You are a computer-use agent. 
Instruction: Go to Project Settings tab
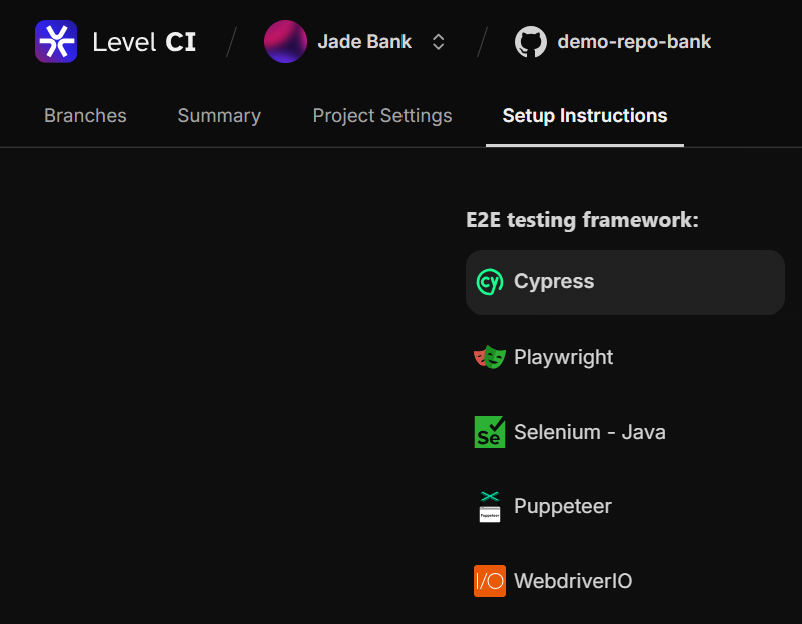point(382,116)
